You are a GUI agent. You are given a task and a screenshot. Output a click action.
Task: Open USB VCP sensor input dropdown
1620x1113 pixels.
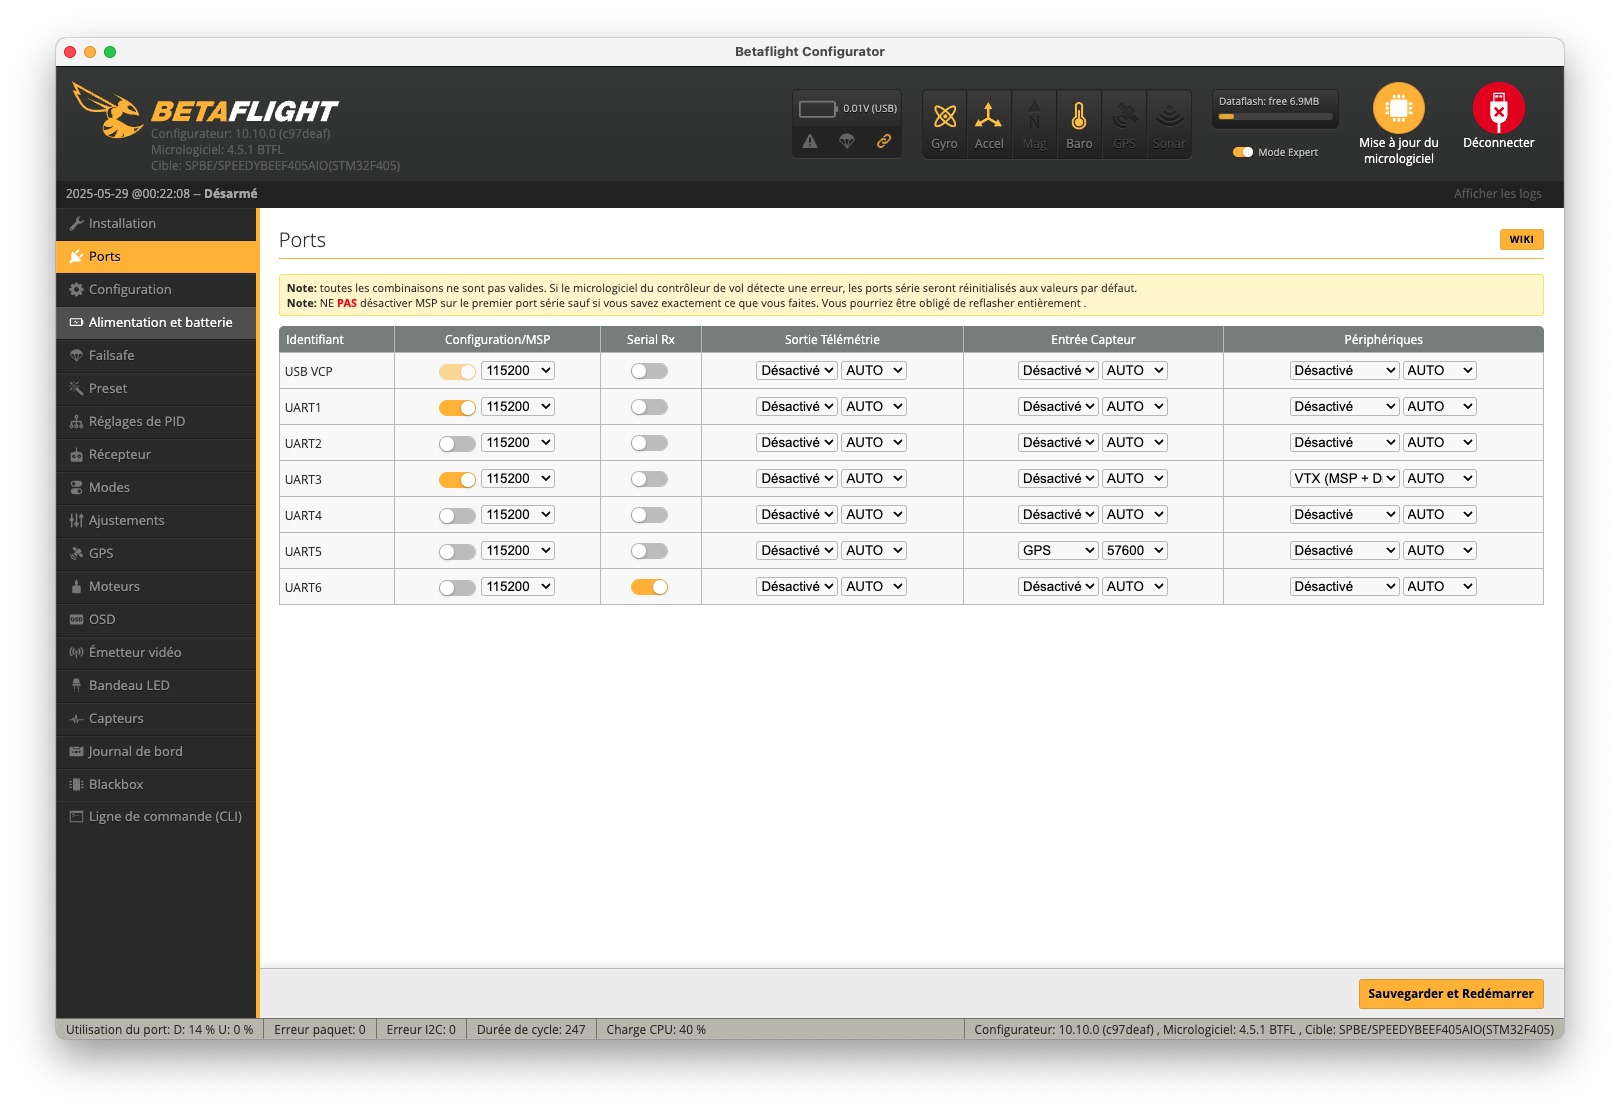[1058, 370]
